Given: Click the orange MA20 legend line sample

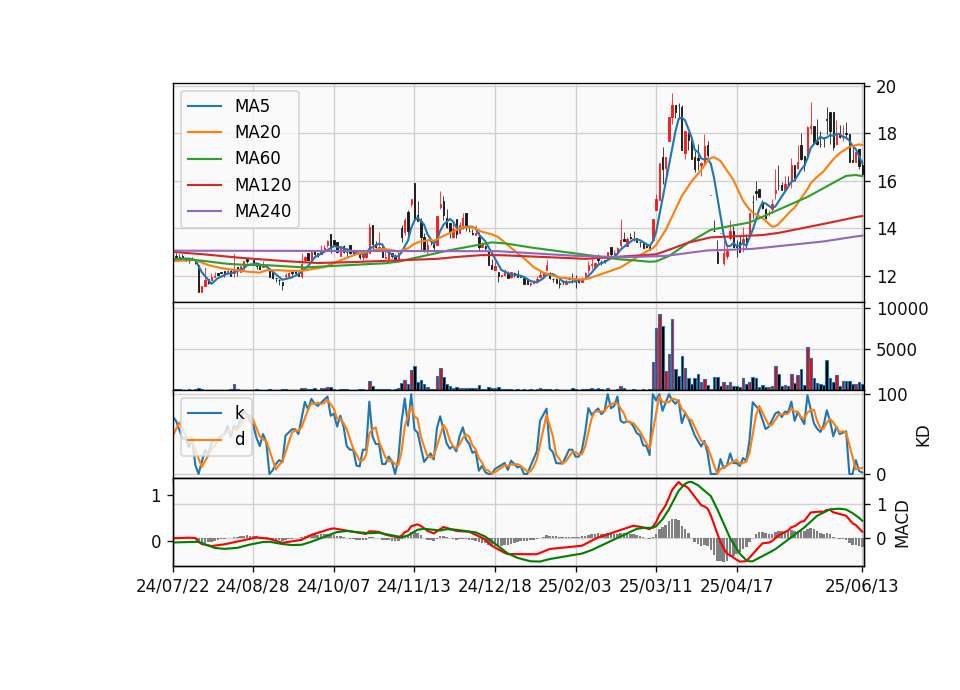Looking at the screenshot, I should pos(204,132).
